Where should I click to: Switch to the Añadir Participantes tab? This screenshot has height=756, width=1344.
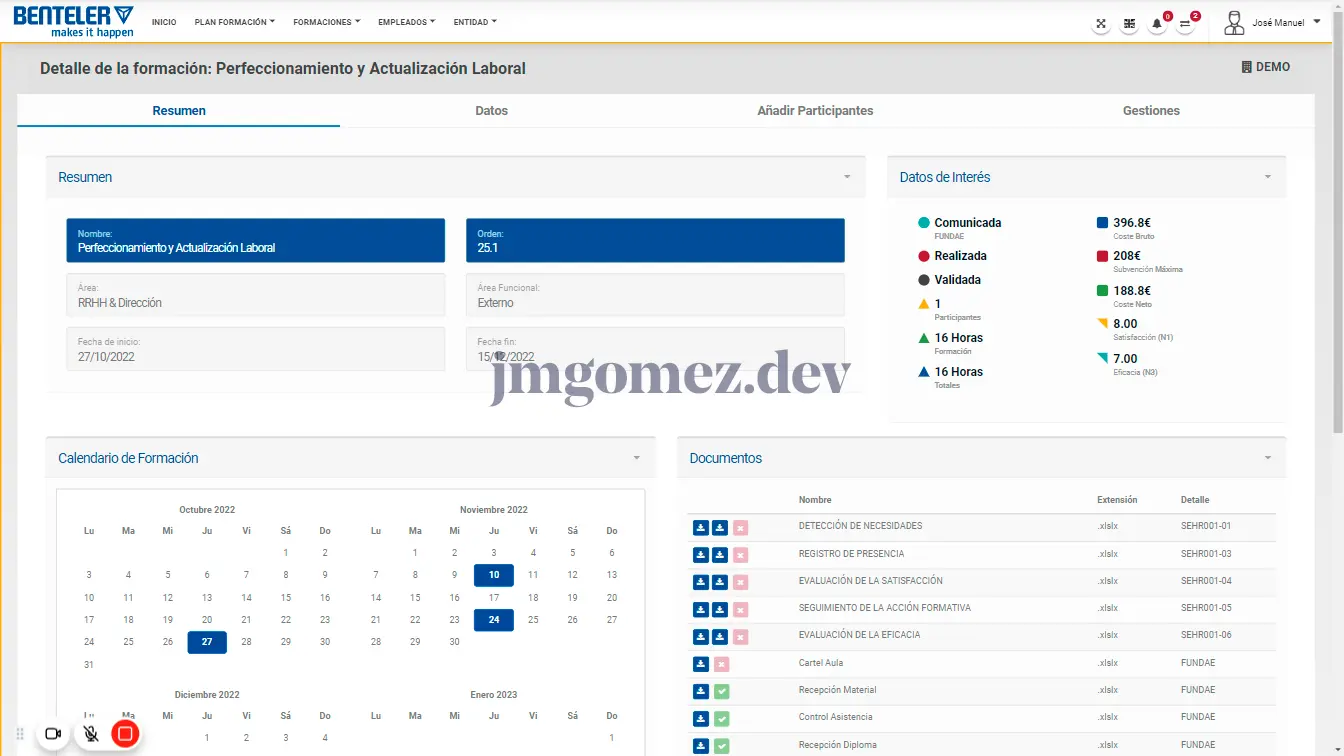[815, 111]
